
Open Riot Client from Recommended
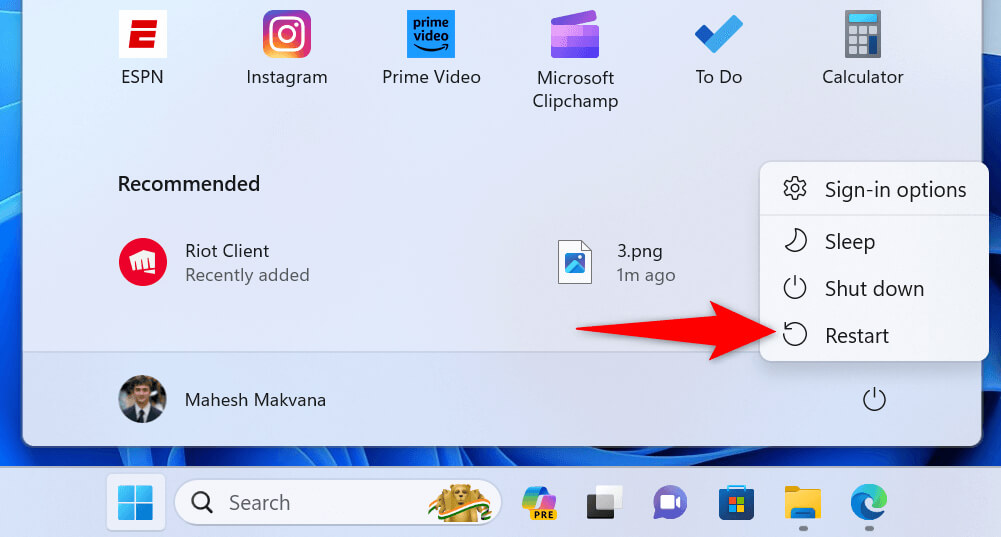click(x=214, y=262)
